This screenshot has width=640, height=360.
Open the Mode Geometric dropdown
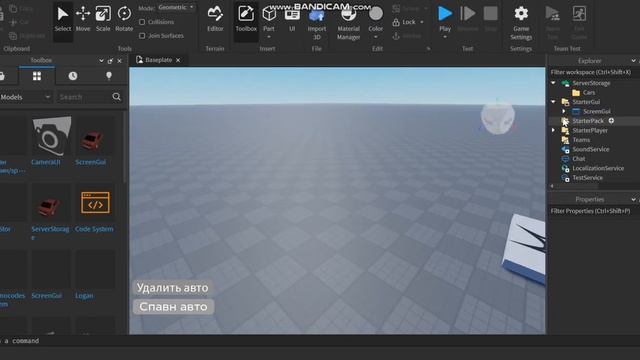[176, 7]
